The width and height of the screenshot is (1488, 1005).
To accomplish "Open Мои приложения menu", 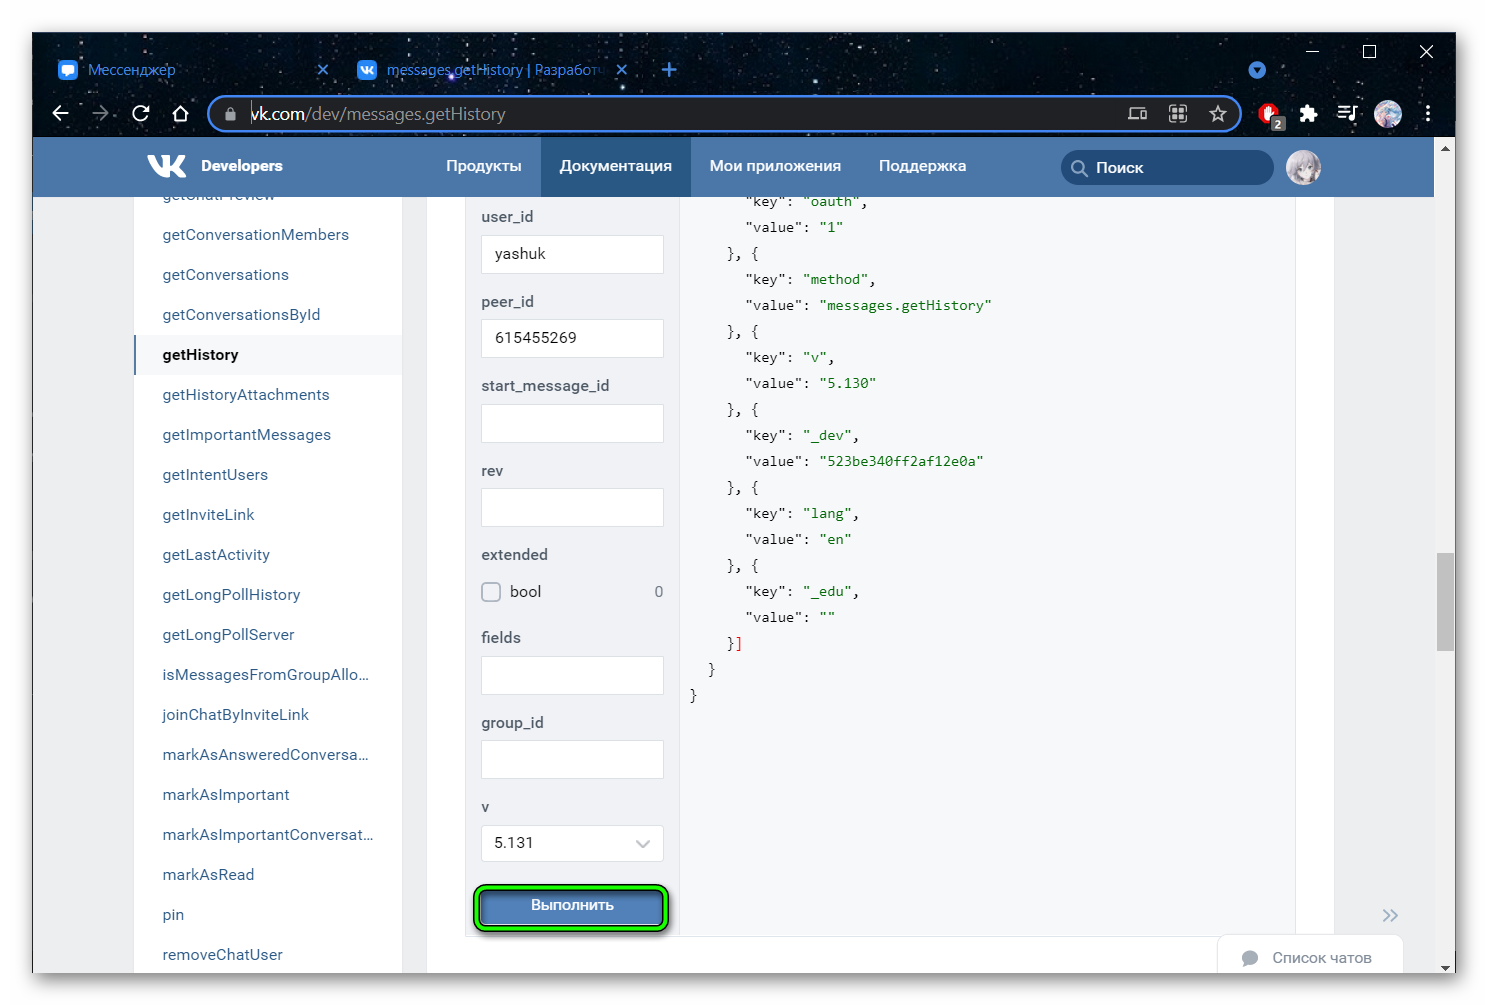I will [775, 166].
